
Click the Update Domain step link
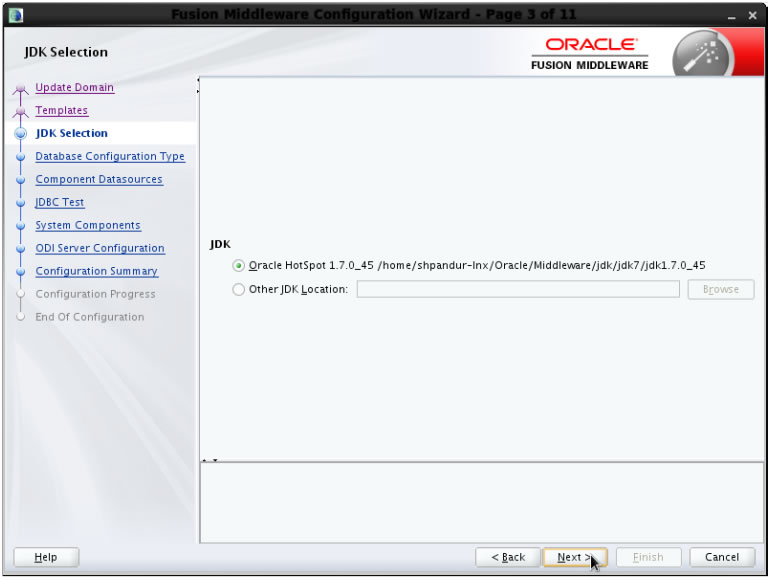pyautogui.click(x=74, y=87)
